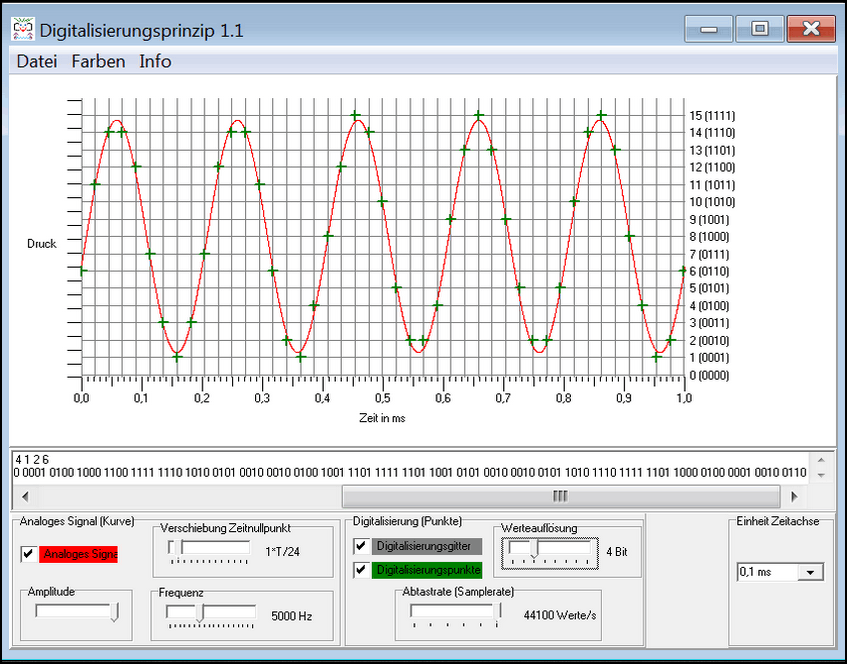847x664 pixels.
Task: Click inside the binary values text box
Action: (x=411, y=467)
